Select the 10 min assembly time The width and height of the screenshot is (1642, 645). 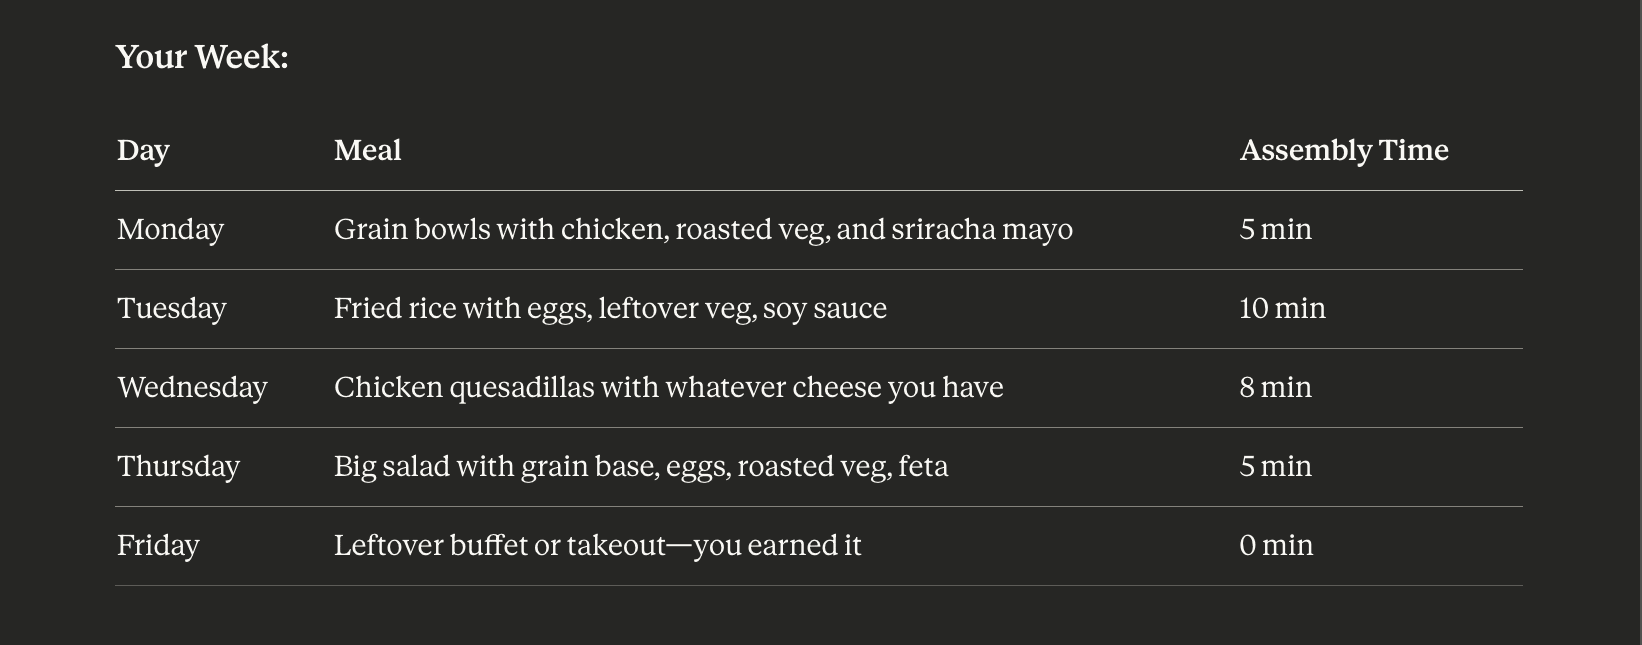(x=1282, y=308)
